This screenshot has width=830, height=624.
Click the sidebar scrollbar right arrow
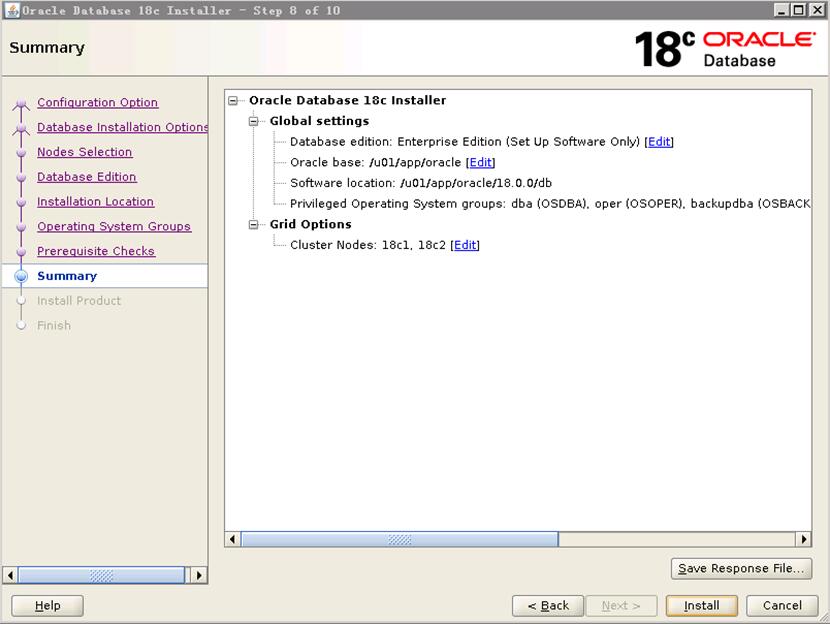(199, 575)
